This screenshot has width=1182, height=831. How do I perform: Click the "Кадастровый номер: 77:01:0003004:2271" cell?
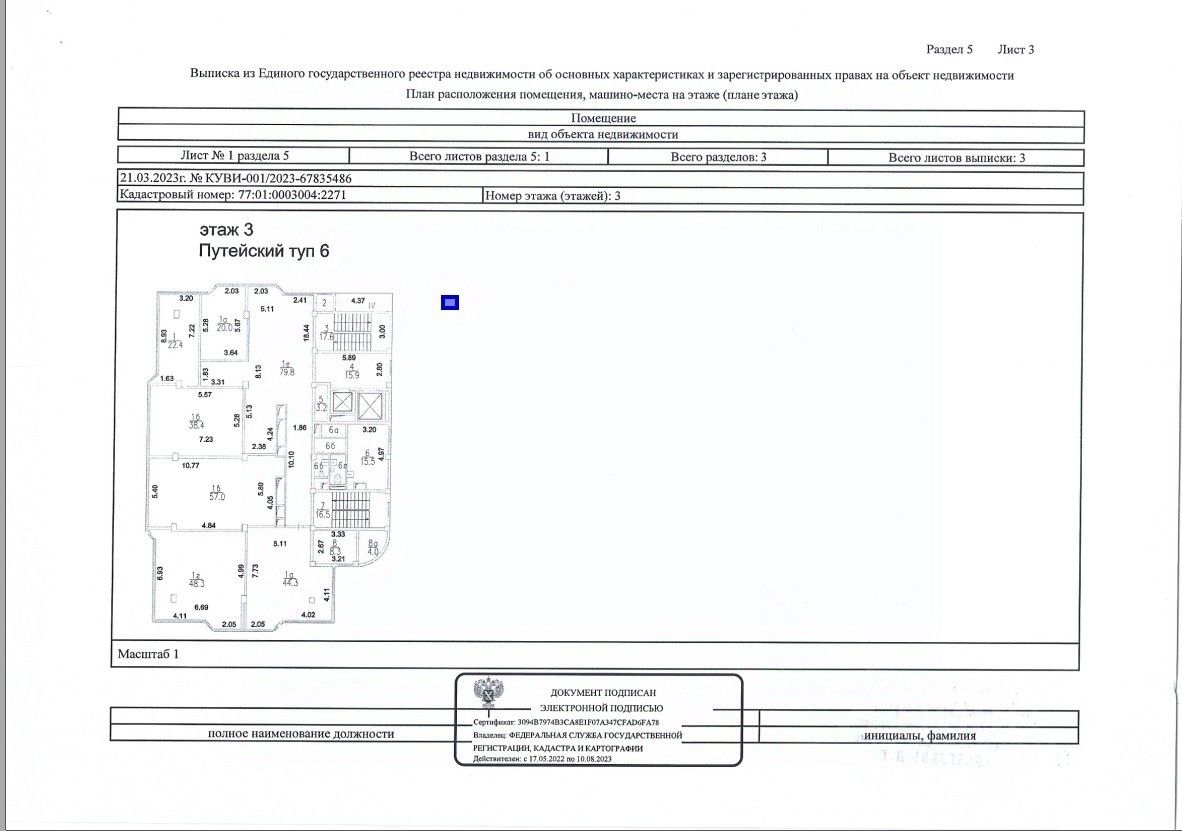pyautogui.click(x=300, y=195)
